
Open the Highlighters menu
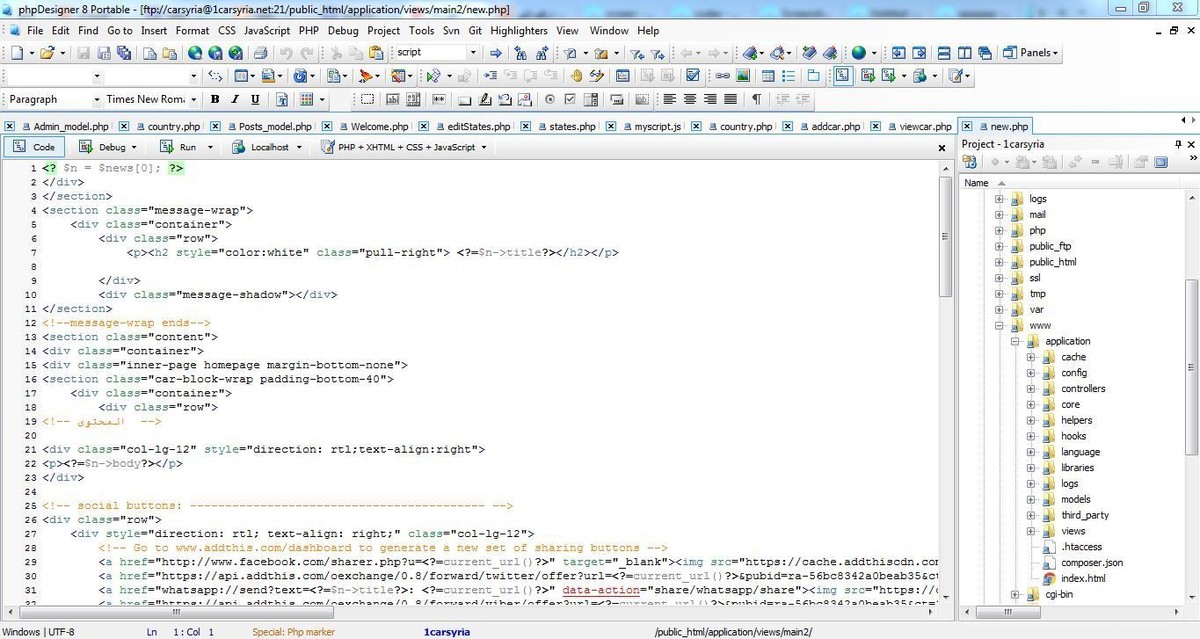click(x=518, y=31)
